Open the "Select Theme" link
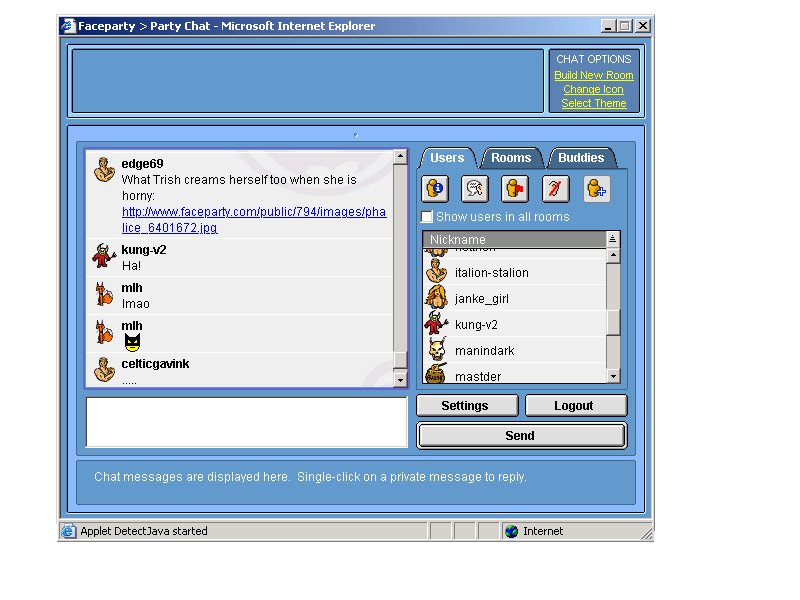 (594, 103)
